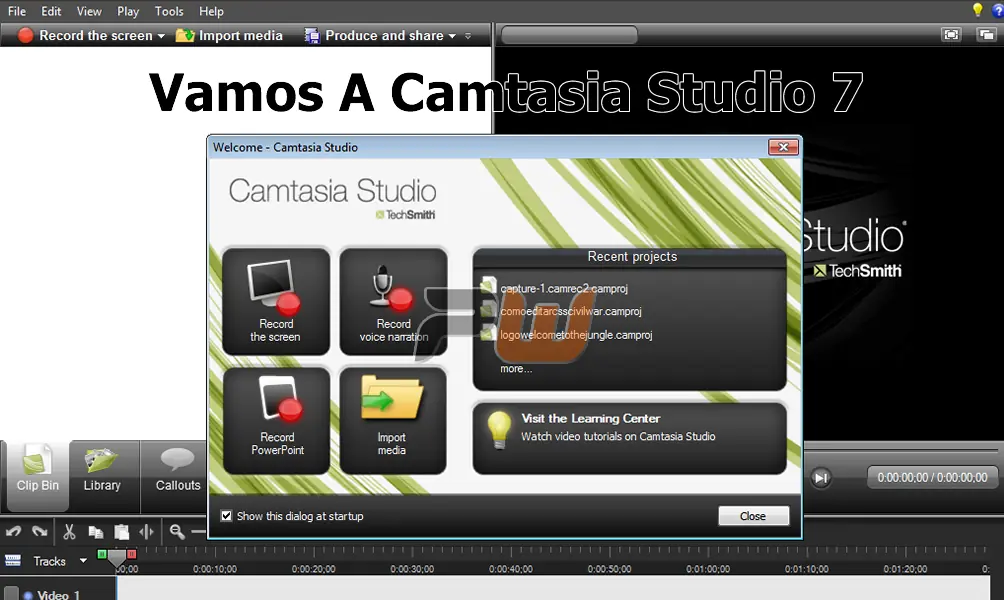The width and height of the screenshot is (1004, 600).
Task: Open the Tools menu
Action: 169,11
